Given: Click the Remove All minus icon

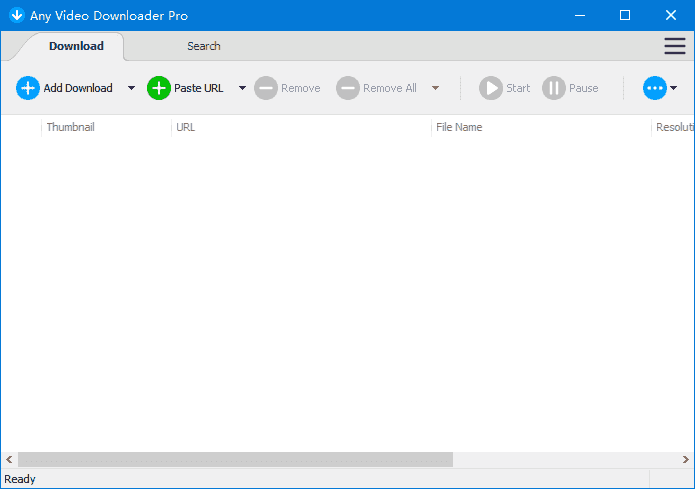Looking at the screenshot, I should click(x=347, y=88).
